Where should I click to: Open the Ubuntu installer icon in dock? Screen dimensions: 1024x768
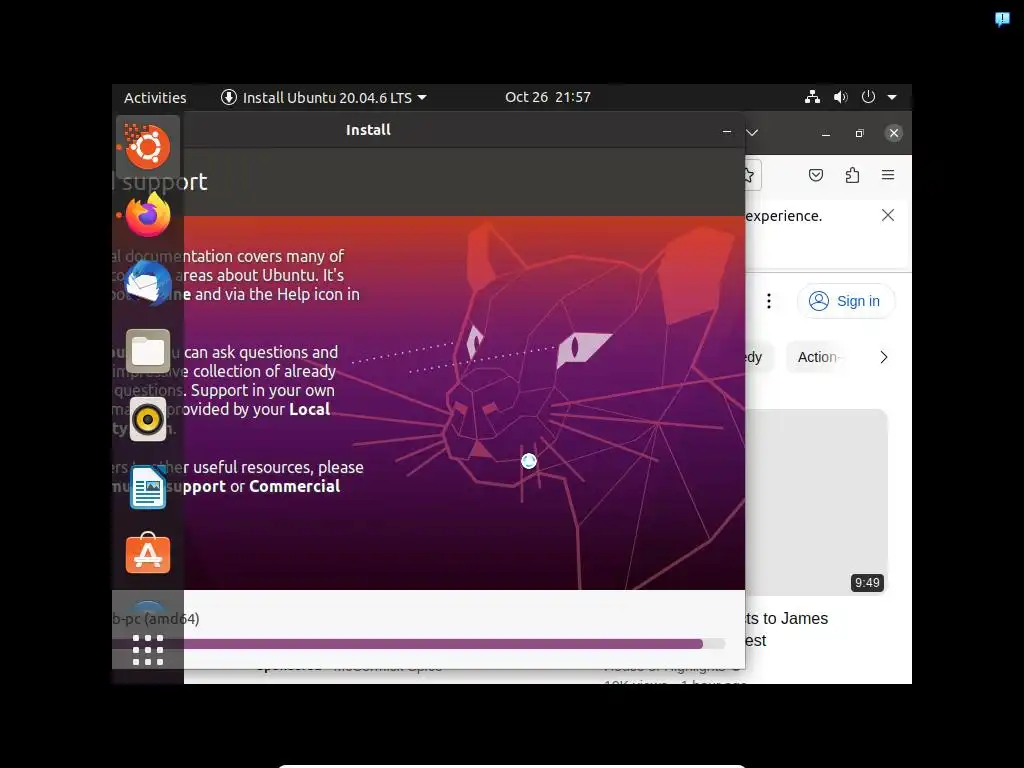point(148,146)
